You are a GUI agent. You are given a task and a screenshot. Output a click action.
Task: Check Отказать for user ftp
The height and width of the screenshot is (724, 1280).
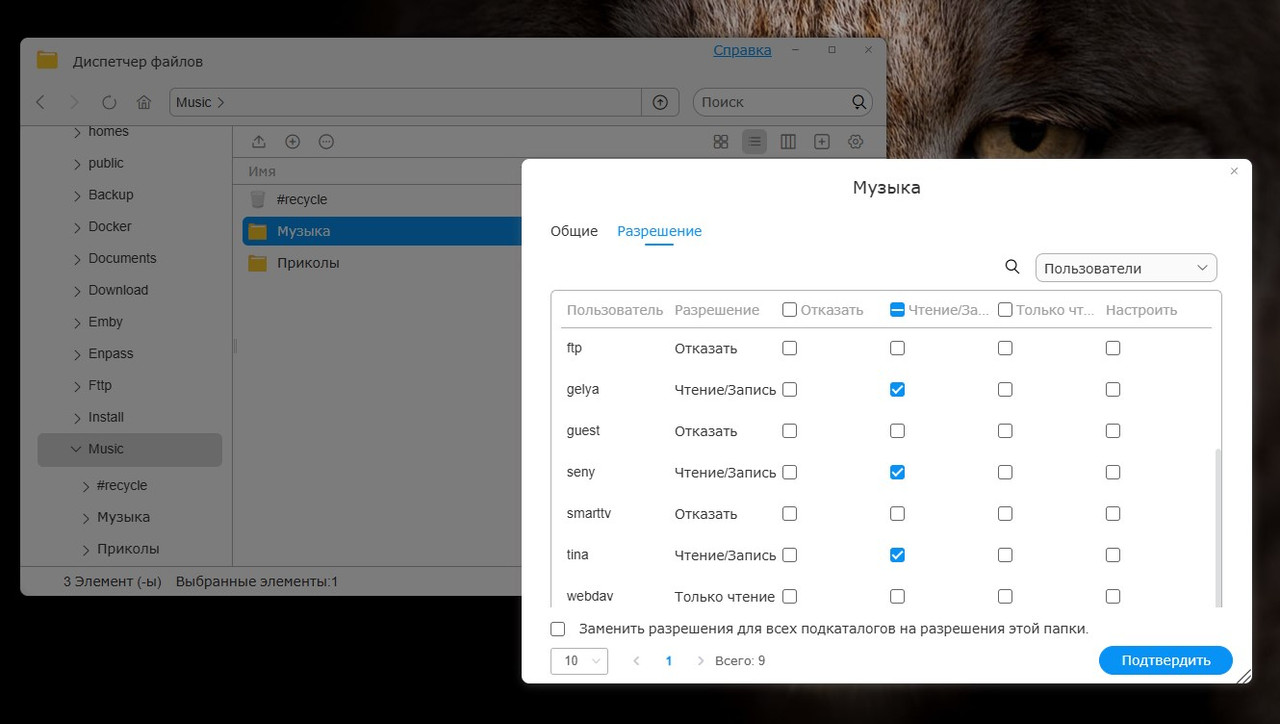click(x=790, y=348)
